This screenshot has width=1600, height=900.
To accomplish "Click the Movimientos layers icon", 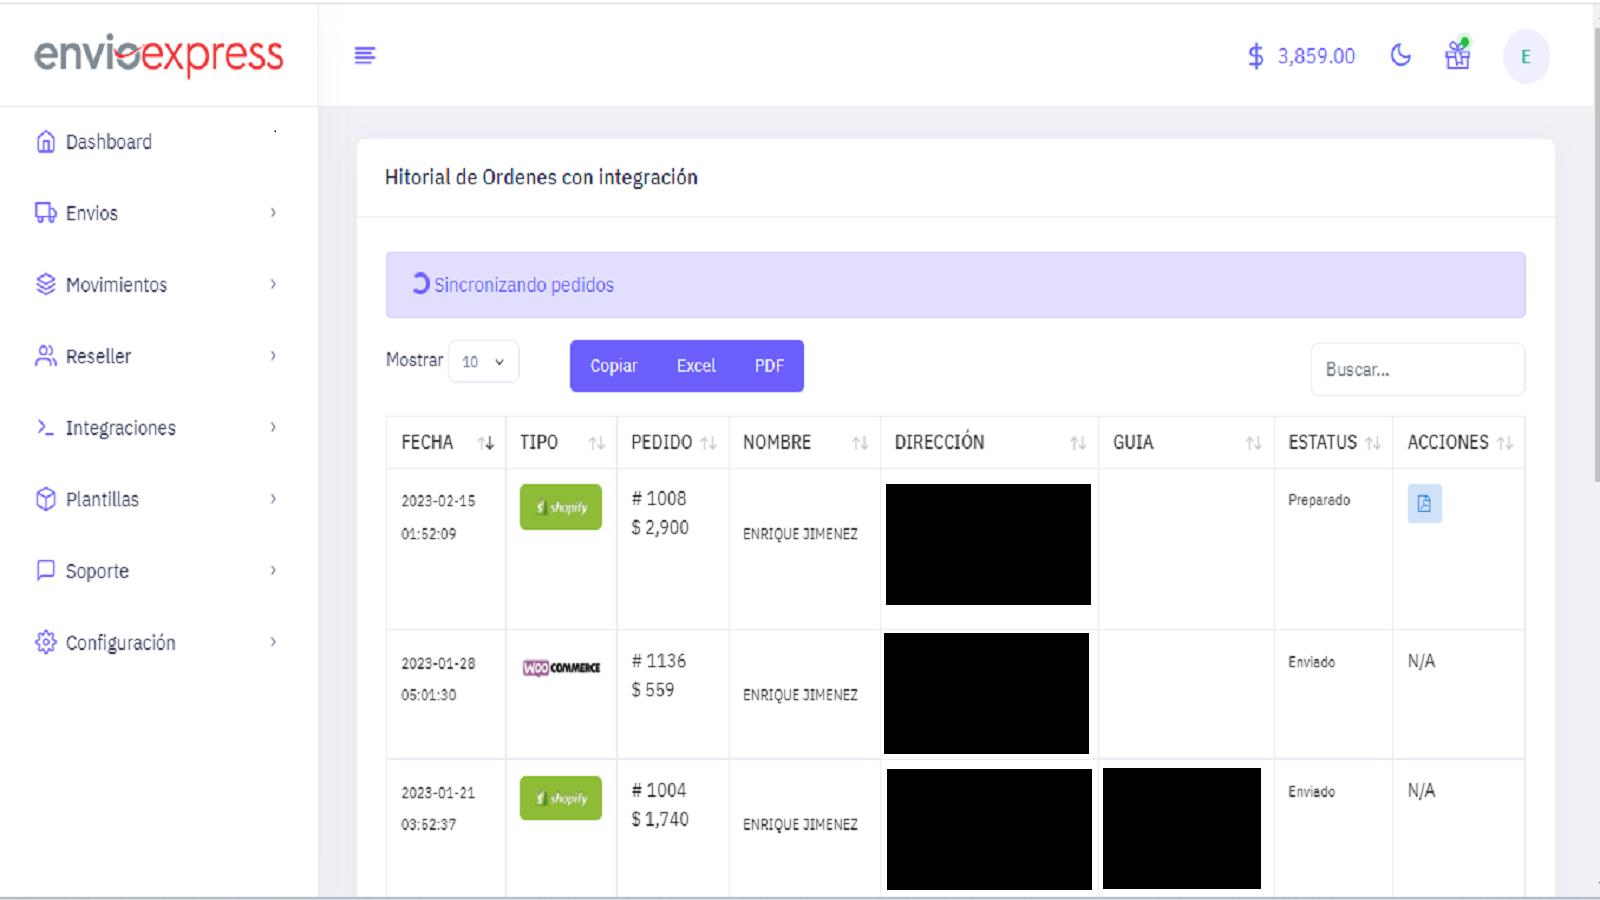I will point(46,284).
